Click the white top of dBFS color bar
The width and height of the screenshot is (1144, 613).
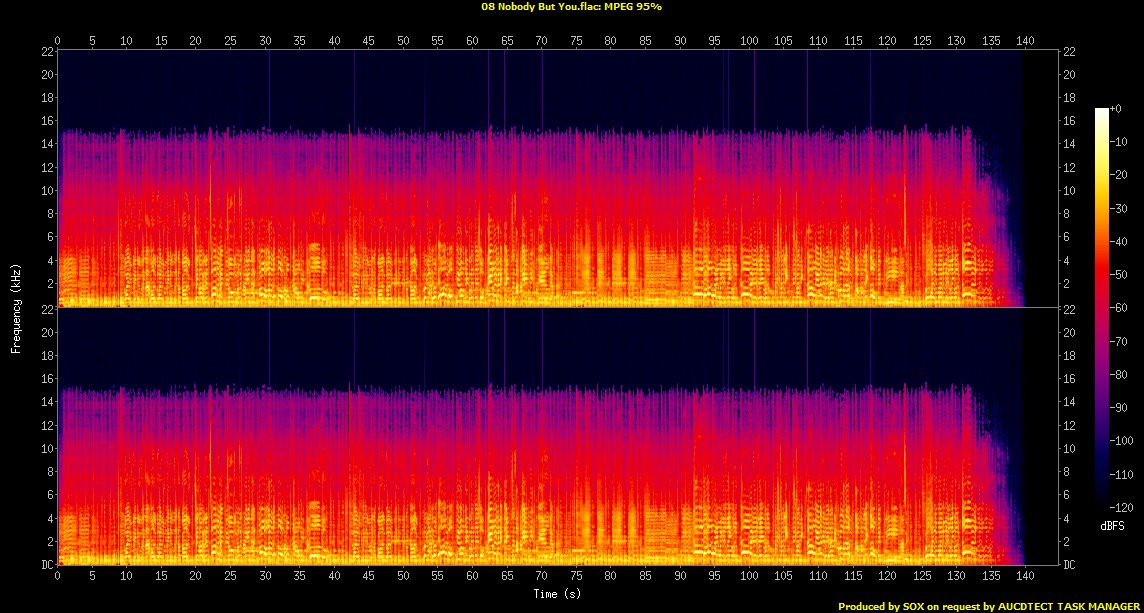1102,111
